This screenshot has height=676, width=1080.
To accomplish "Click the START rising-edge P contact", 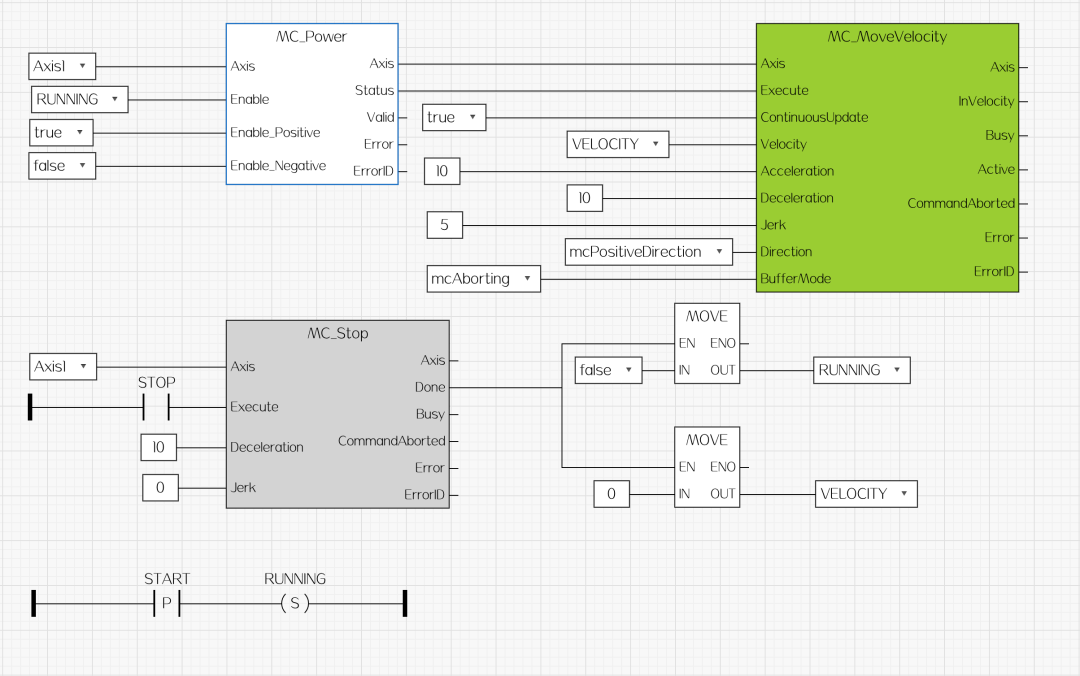I will [x=167, y=604].
